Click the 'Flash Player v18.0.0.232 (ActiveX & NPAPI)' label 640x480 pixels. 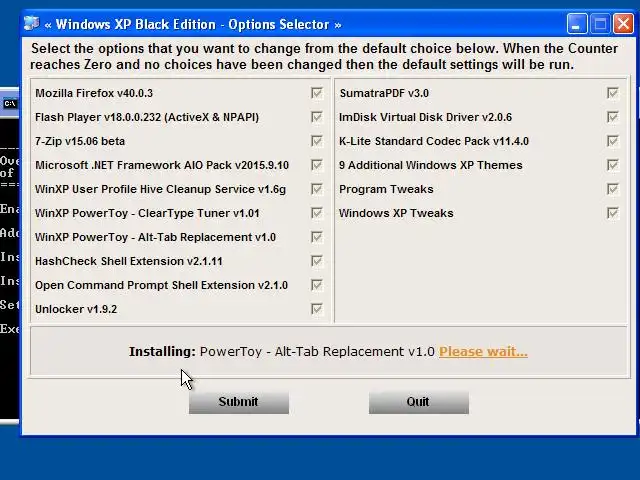tap(147, 117)
